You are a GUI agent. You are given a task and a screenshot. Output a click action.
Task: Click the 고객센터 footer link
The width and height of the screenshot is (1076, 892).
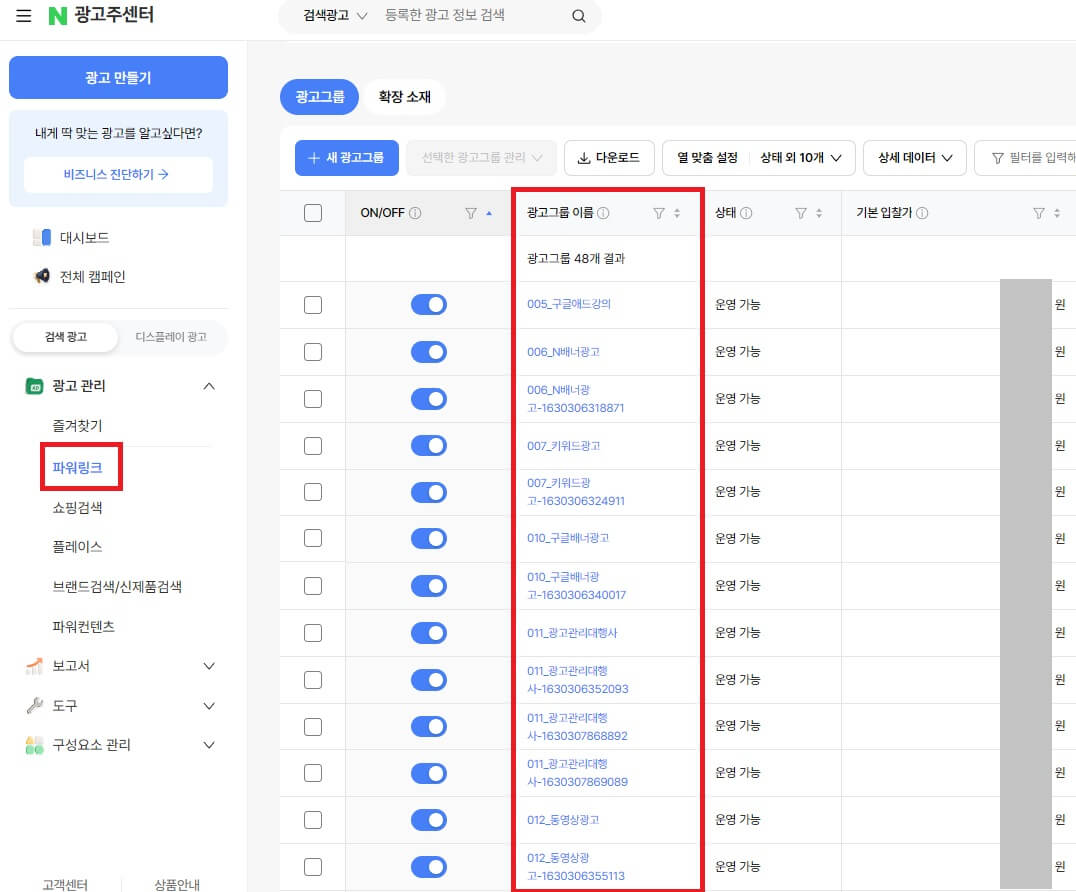point(65,884)
